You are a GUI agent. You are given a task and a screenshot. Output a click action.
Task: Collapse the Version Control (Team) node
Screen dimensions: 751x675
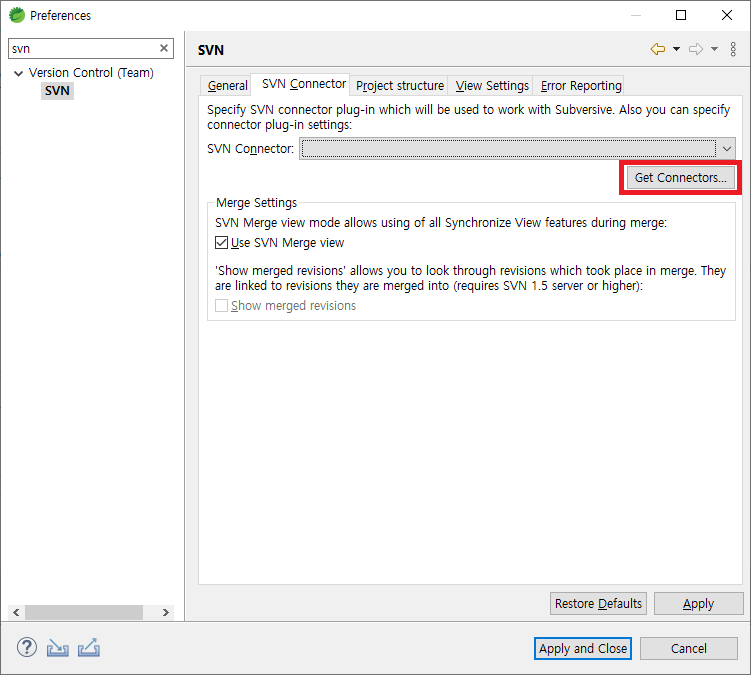[x=19, y=73]
